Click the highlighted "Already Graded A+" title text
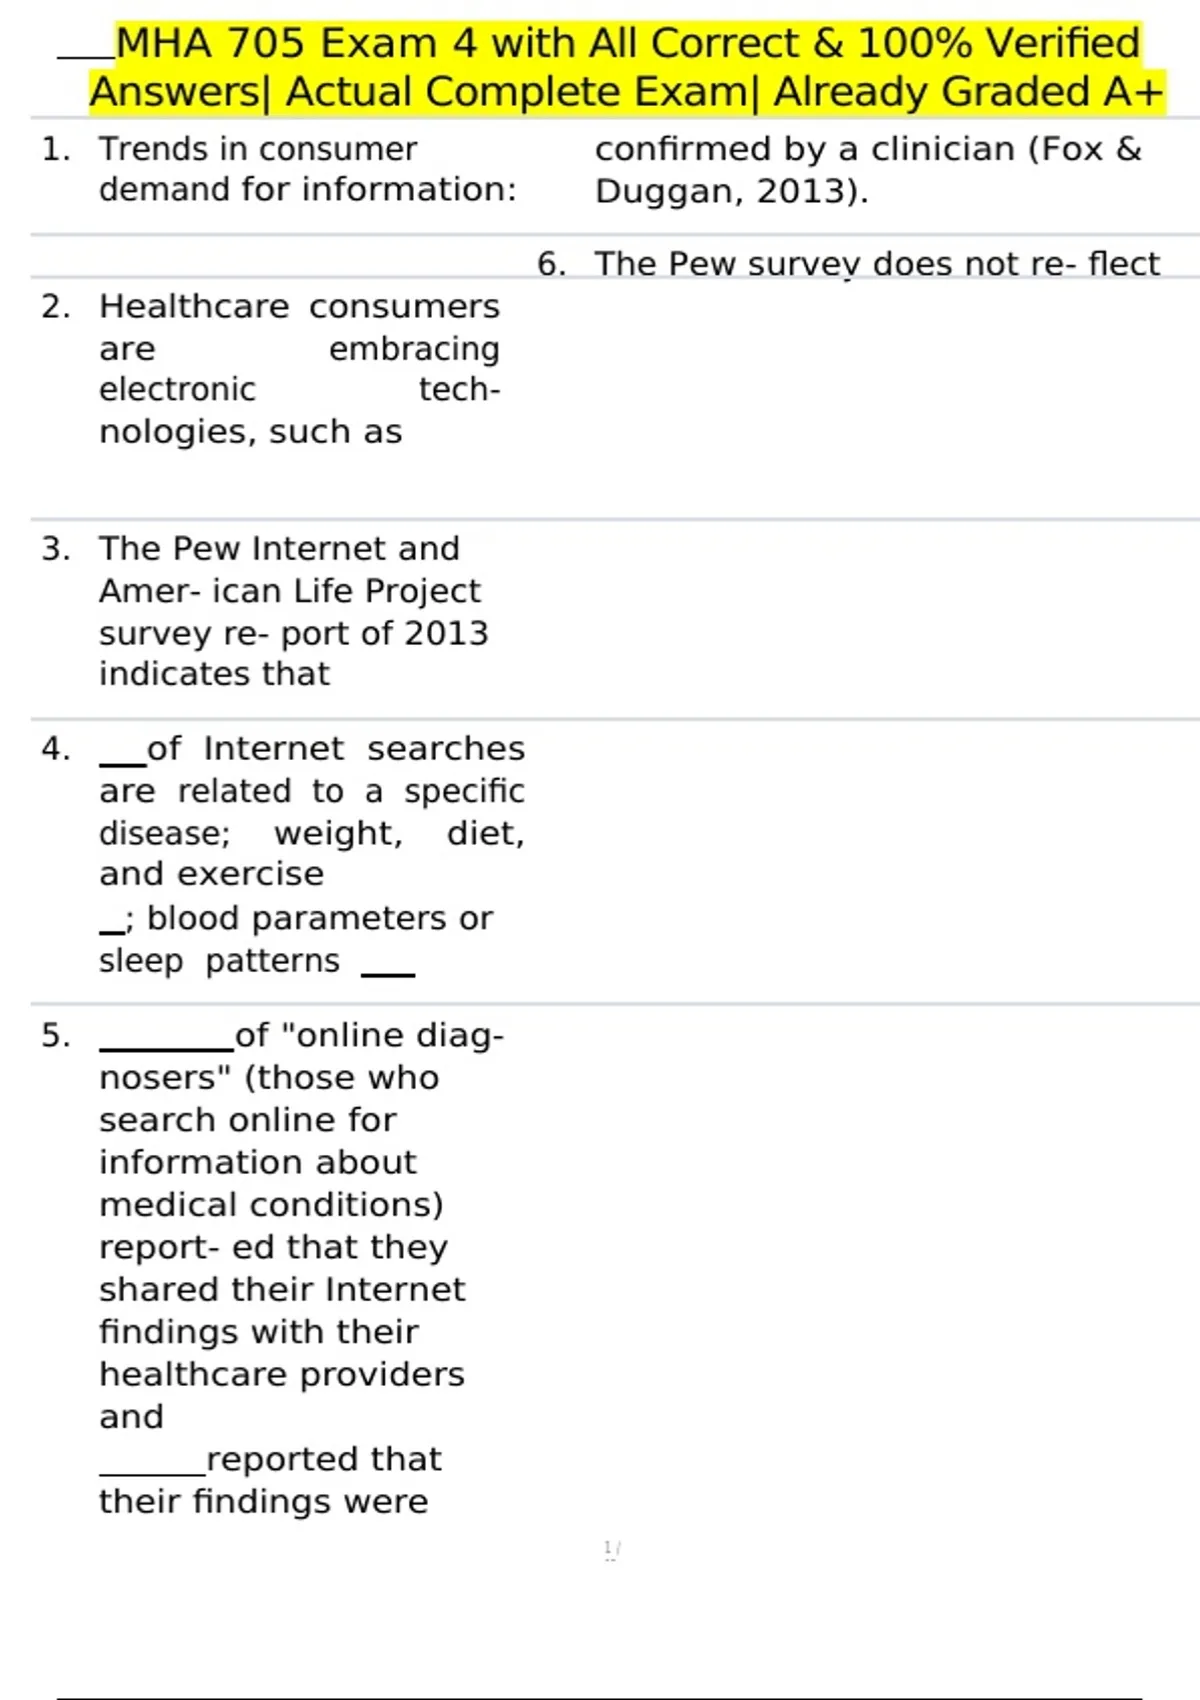The height and width of the screenshot is (1700, 1200). 968,92
